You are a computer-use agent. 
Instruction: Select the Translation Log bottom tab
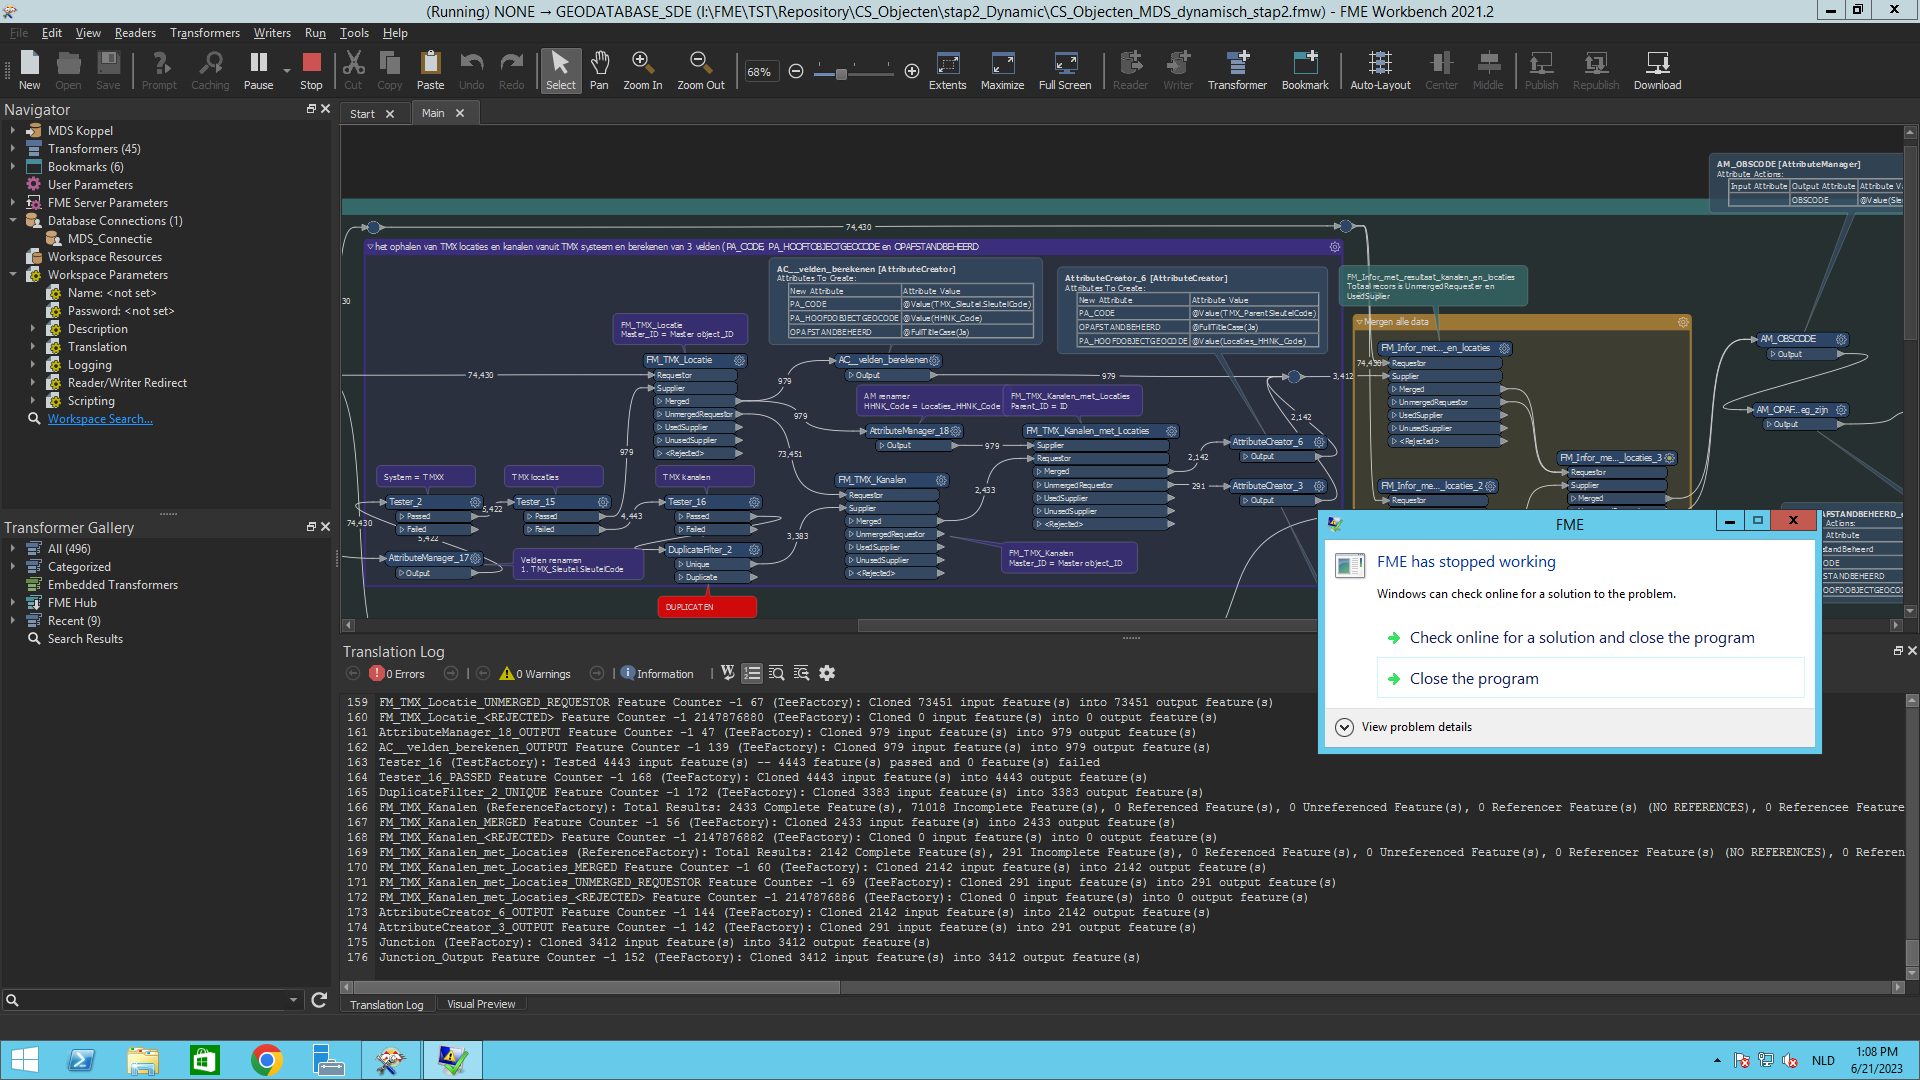pyautogui.click(x=386, y=1005)
